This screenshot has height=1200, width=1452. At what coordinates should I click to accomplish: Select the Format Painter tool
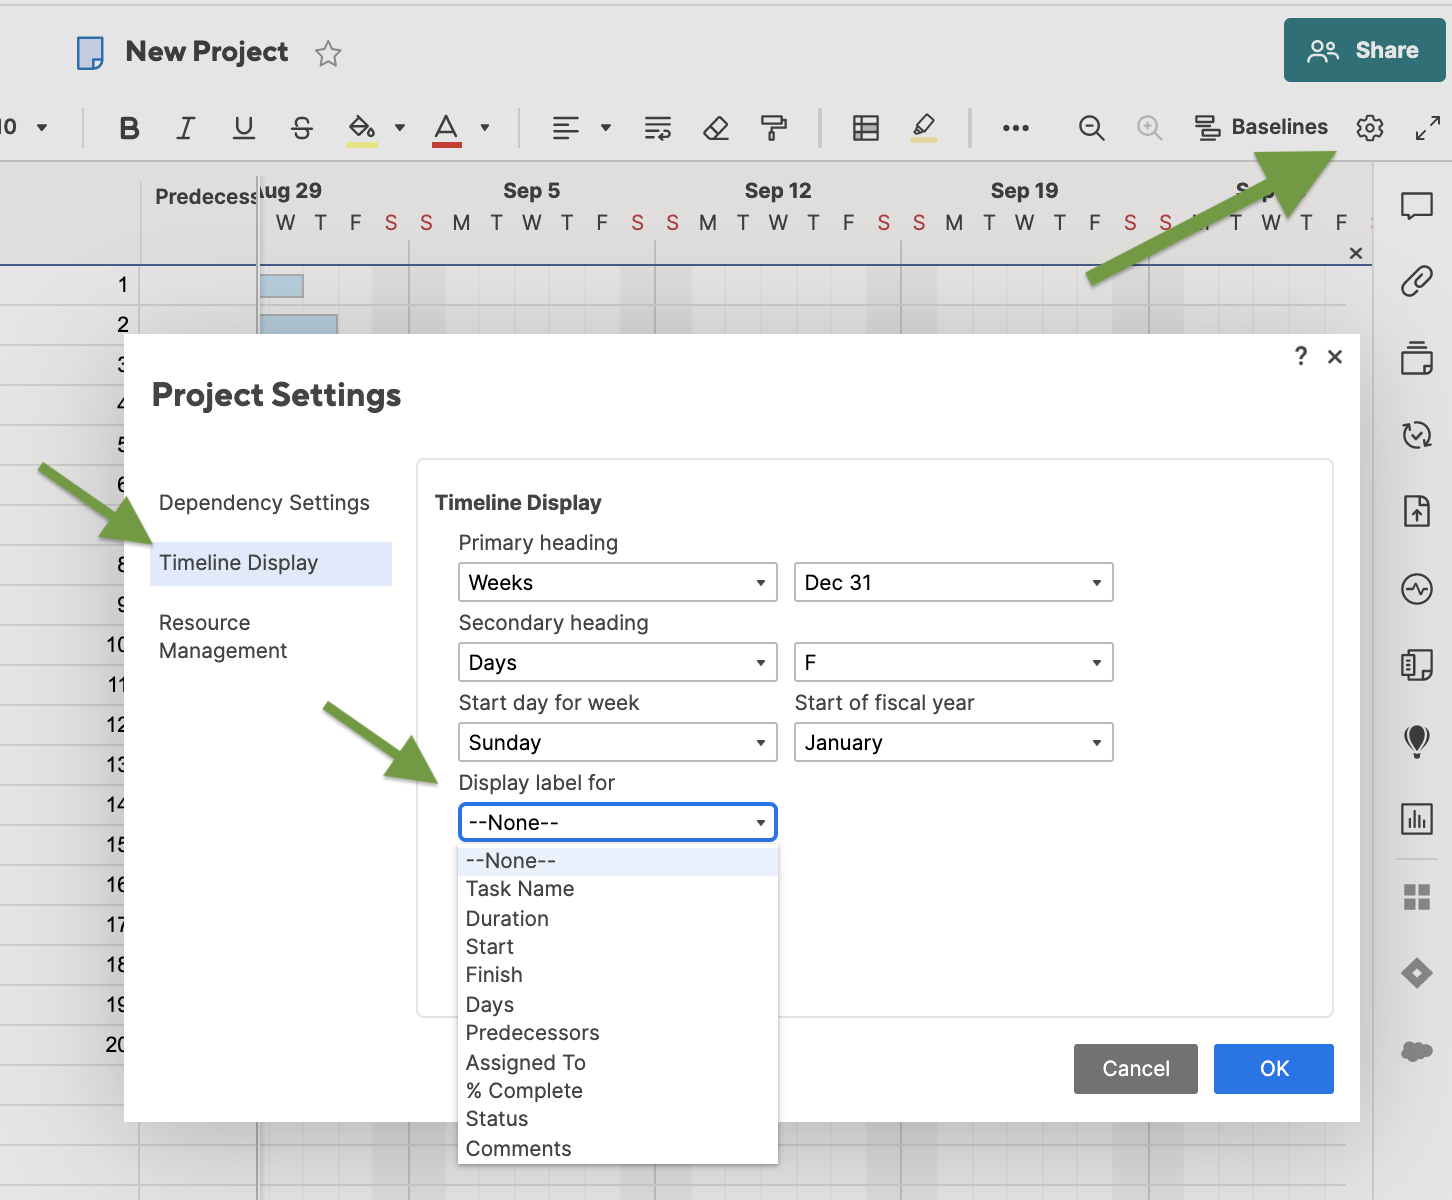click(x=776, y=128)
